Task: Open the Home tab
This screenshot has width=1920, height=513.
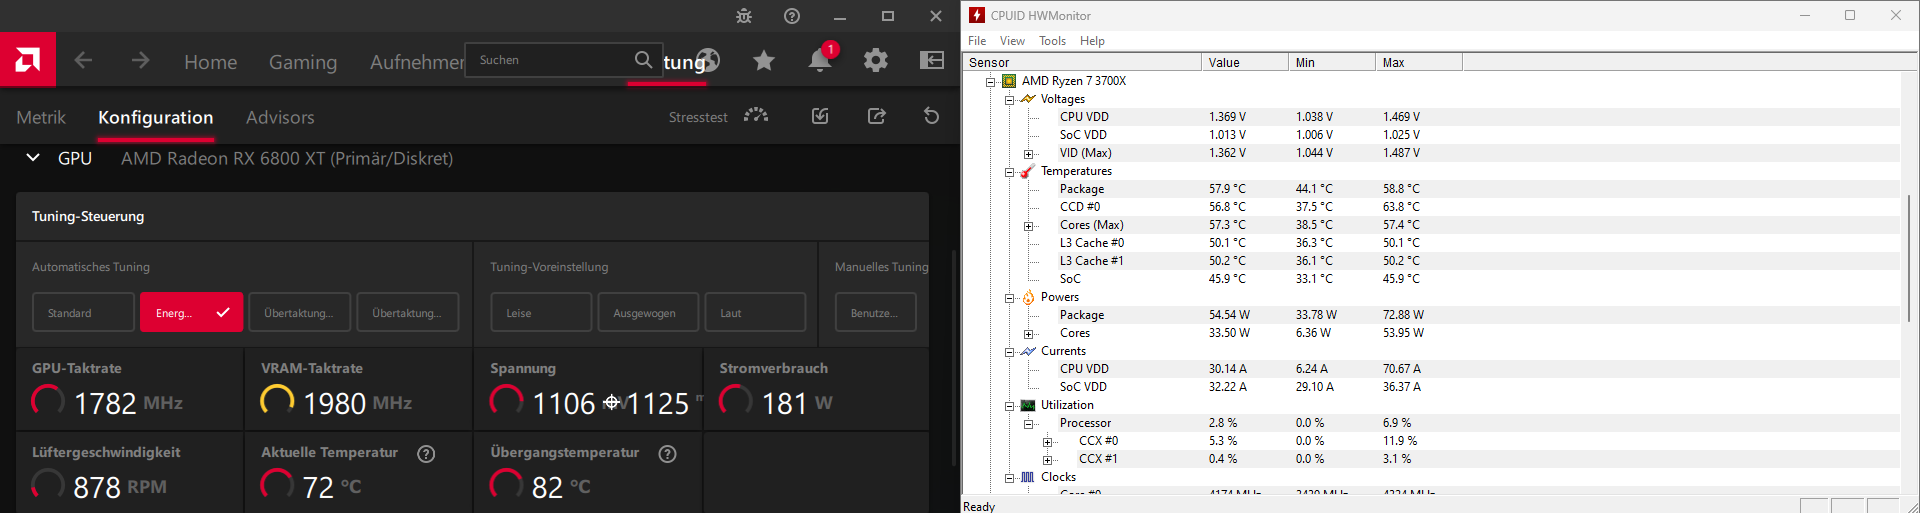Action: (x=210, y=62)
